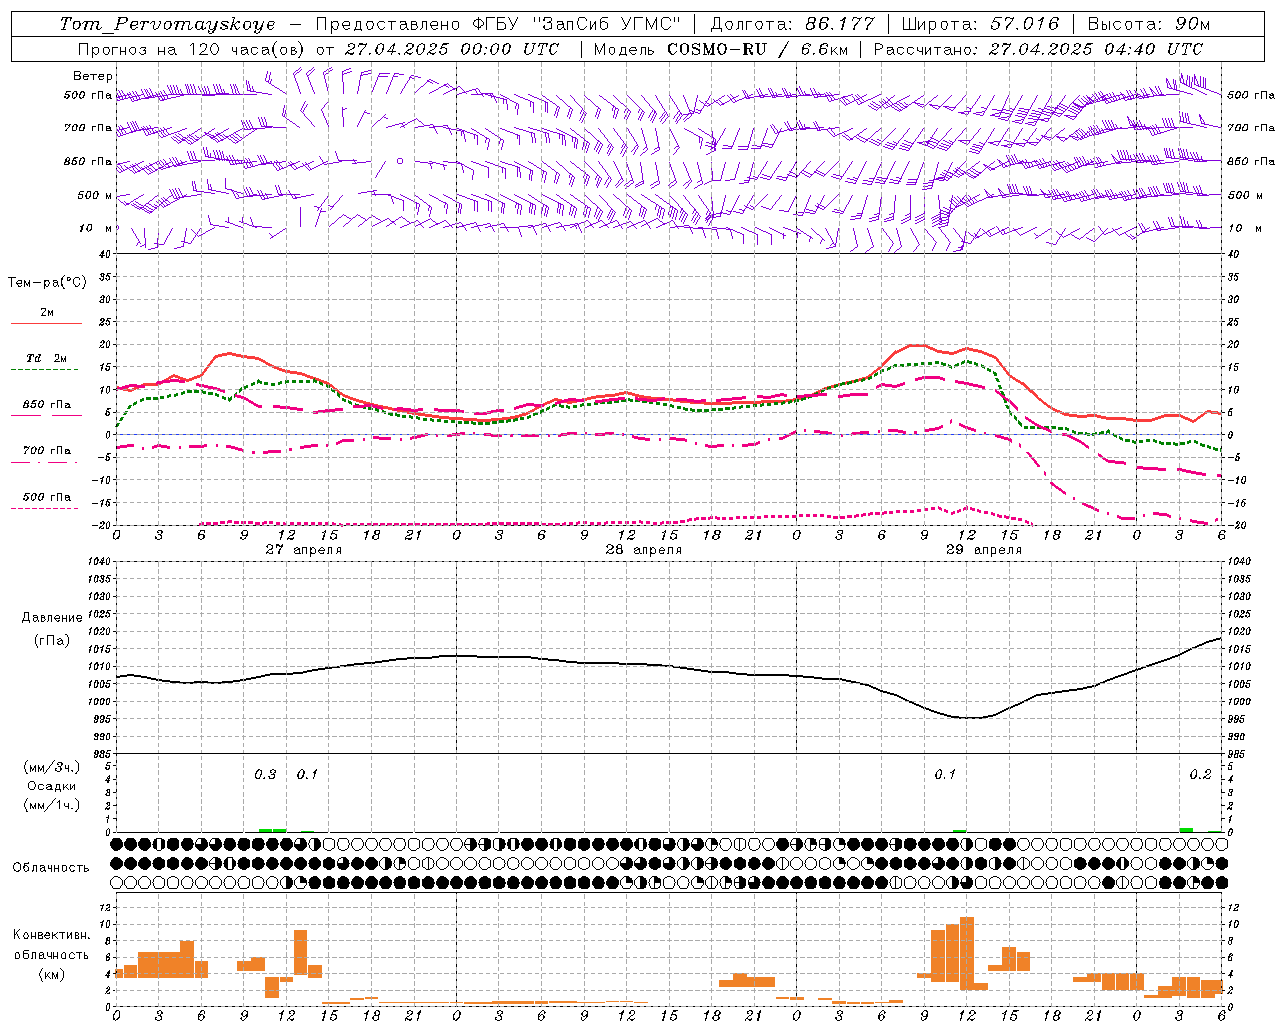The height and width of the screenshot is (1024, 1280).
Task: Select the provider text ФГБУ "ЗапСиб УГМС"
Action: tap(576, 24)
